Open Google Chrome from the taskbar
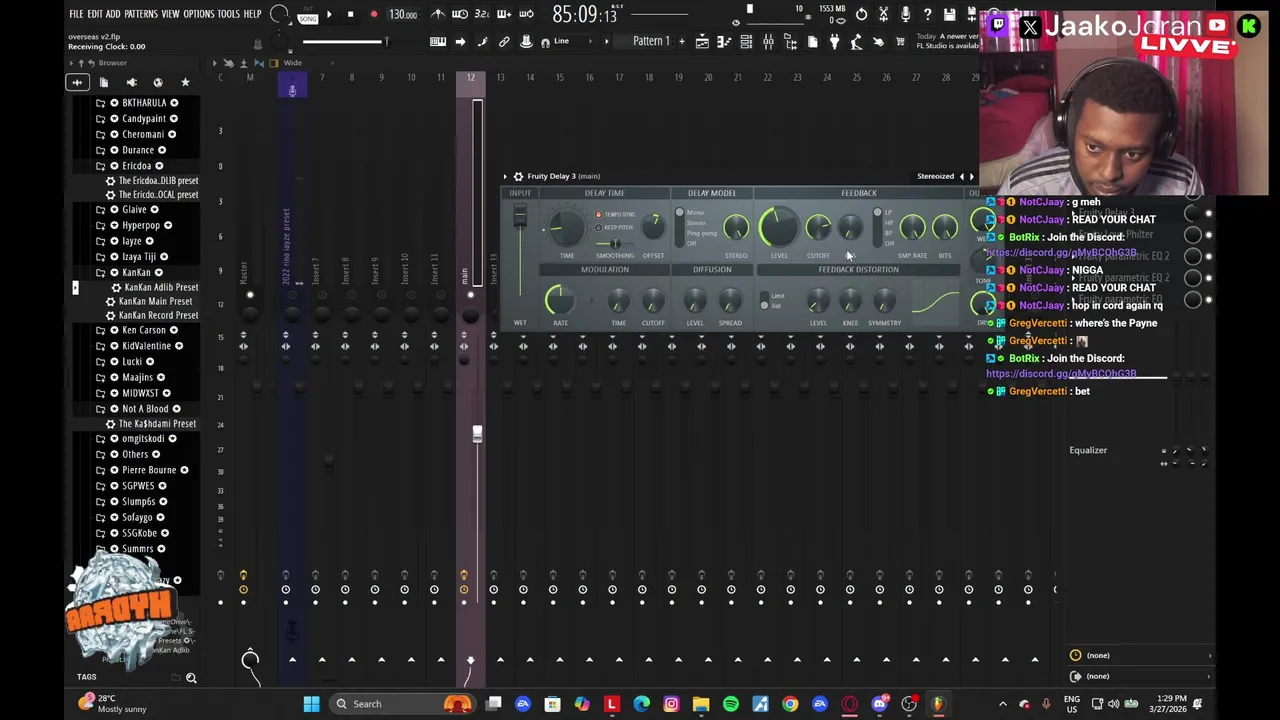 790,704
